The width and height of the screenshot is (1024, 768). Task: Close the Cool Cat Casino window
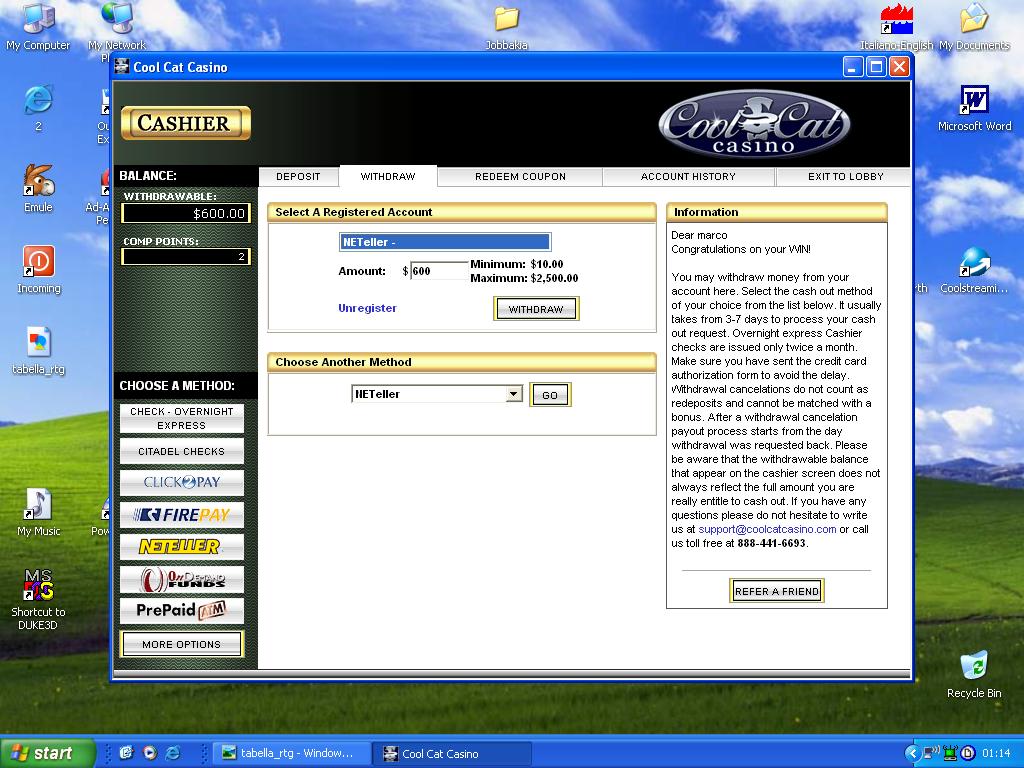pos(899,67)
